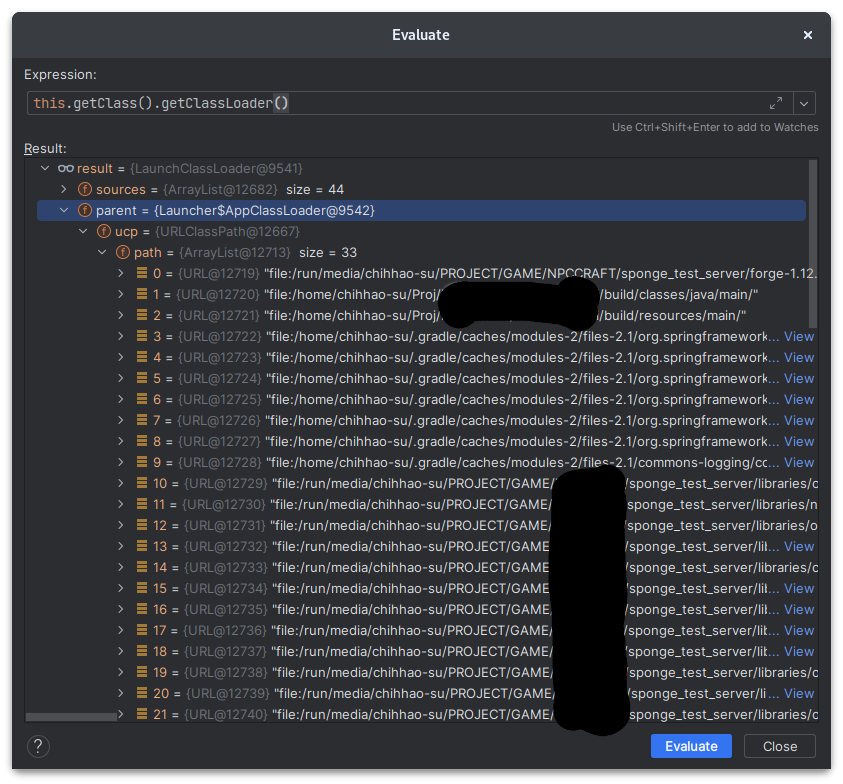Screen dimensions: 843x784
Task: Click the watch glasses icon beside result
Action: (66, 168)
